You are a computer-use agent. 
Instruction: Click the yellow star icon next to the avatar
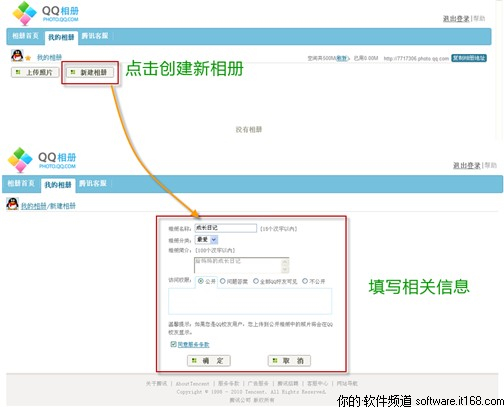28,58
